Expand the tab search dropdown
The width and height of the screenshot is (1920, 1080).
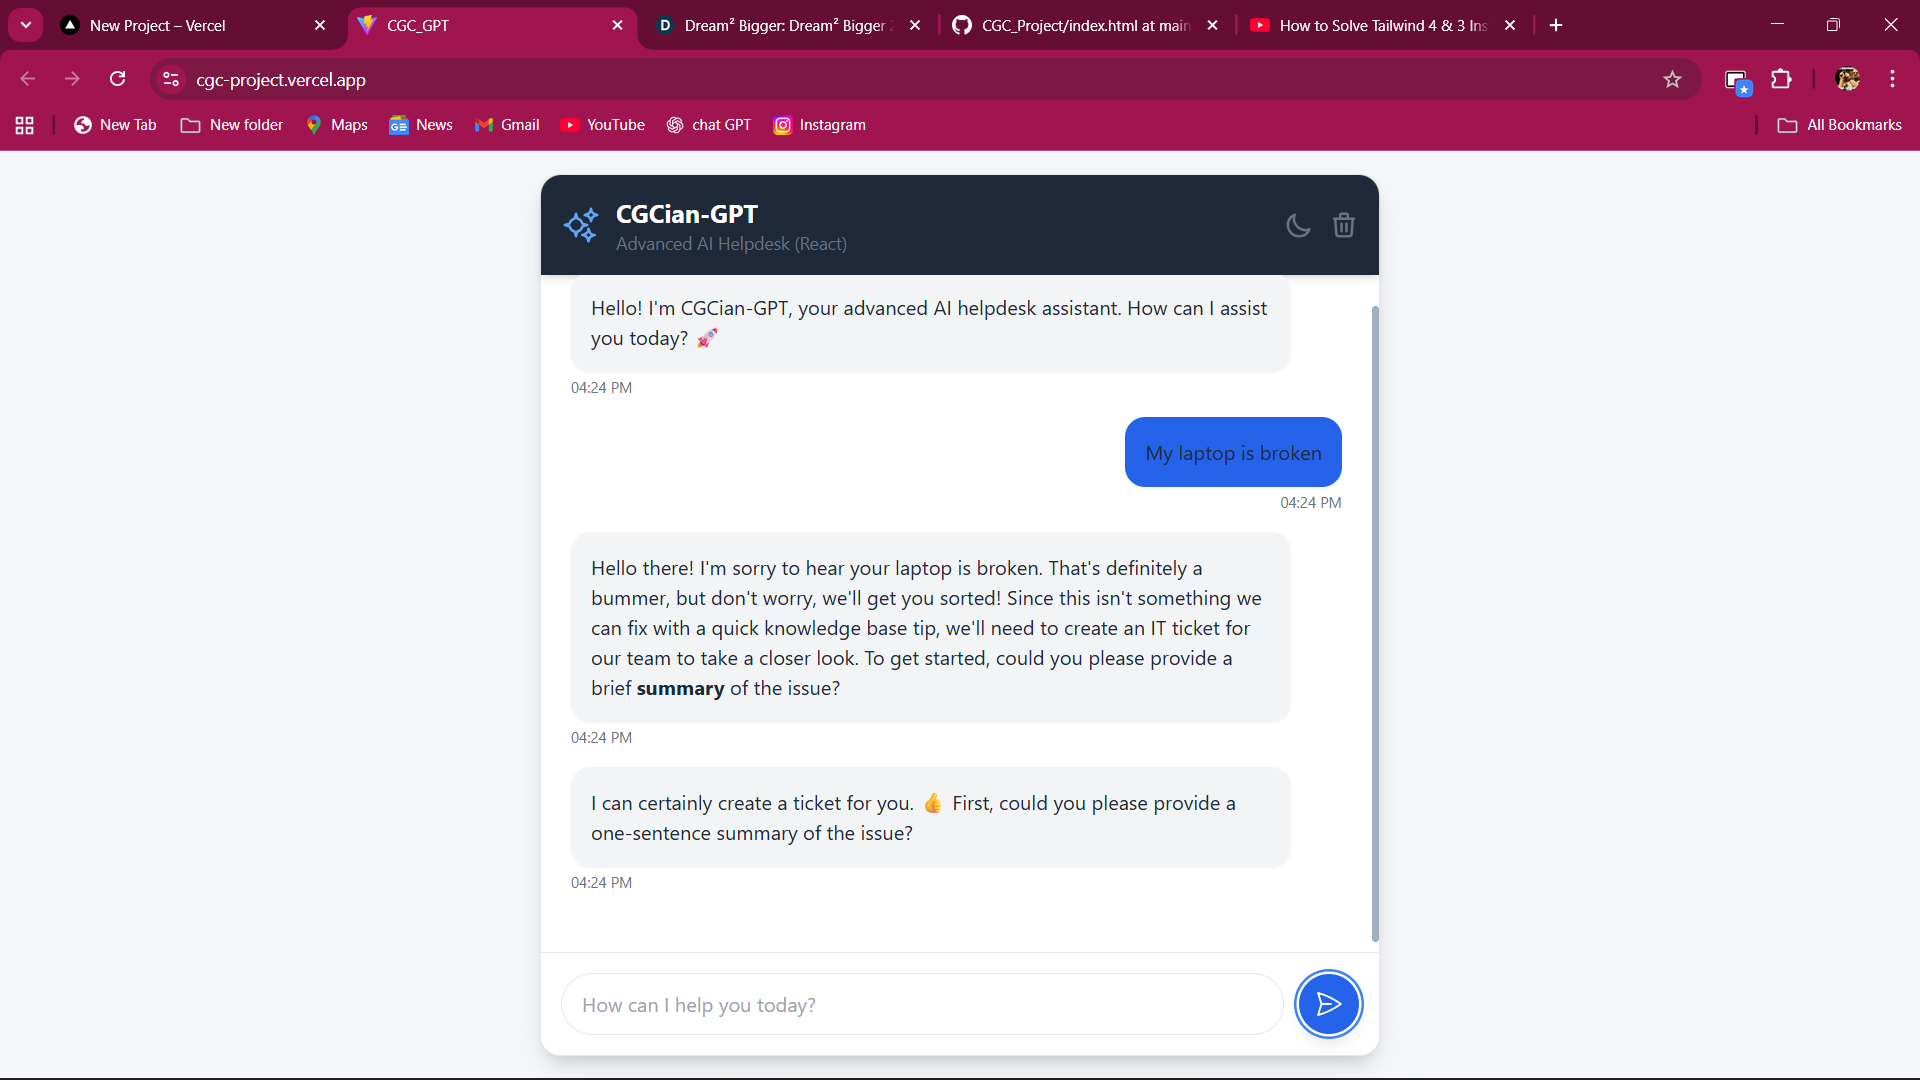pyautogui.click(x=26, y=25)
